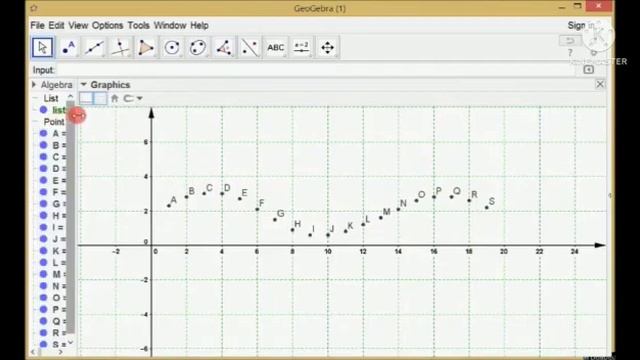The height and width of the screenshot is (360, 640).
Task: Open the Options menu
Action: click(107, 25)
